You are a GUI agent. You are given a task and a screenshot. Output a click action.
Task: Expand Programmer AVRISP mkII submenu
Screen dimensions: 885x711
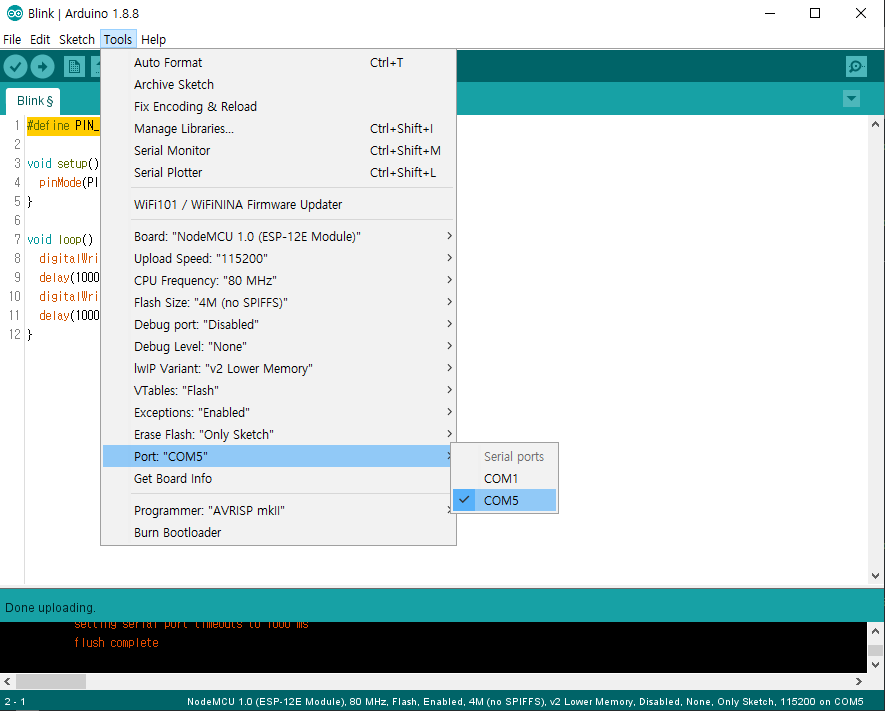coord(278,511)
